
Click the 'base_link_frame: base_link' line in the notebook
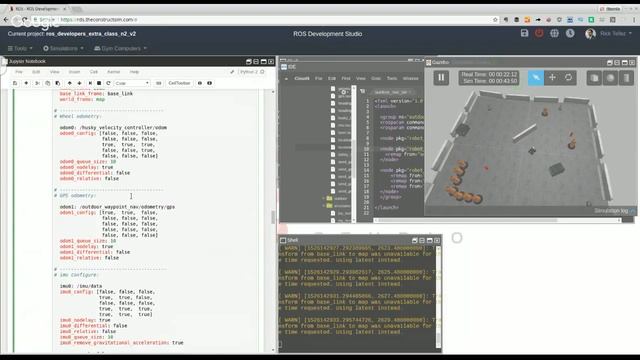pyautogui.click(x=96, y=93)
